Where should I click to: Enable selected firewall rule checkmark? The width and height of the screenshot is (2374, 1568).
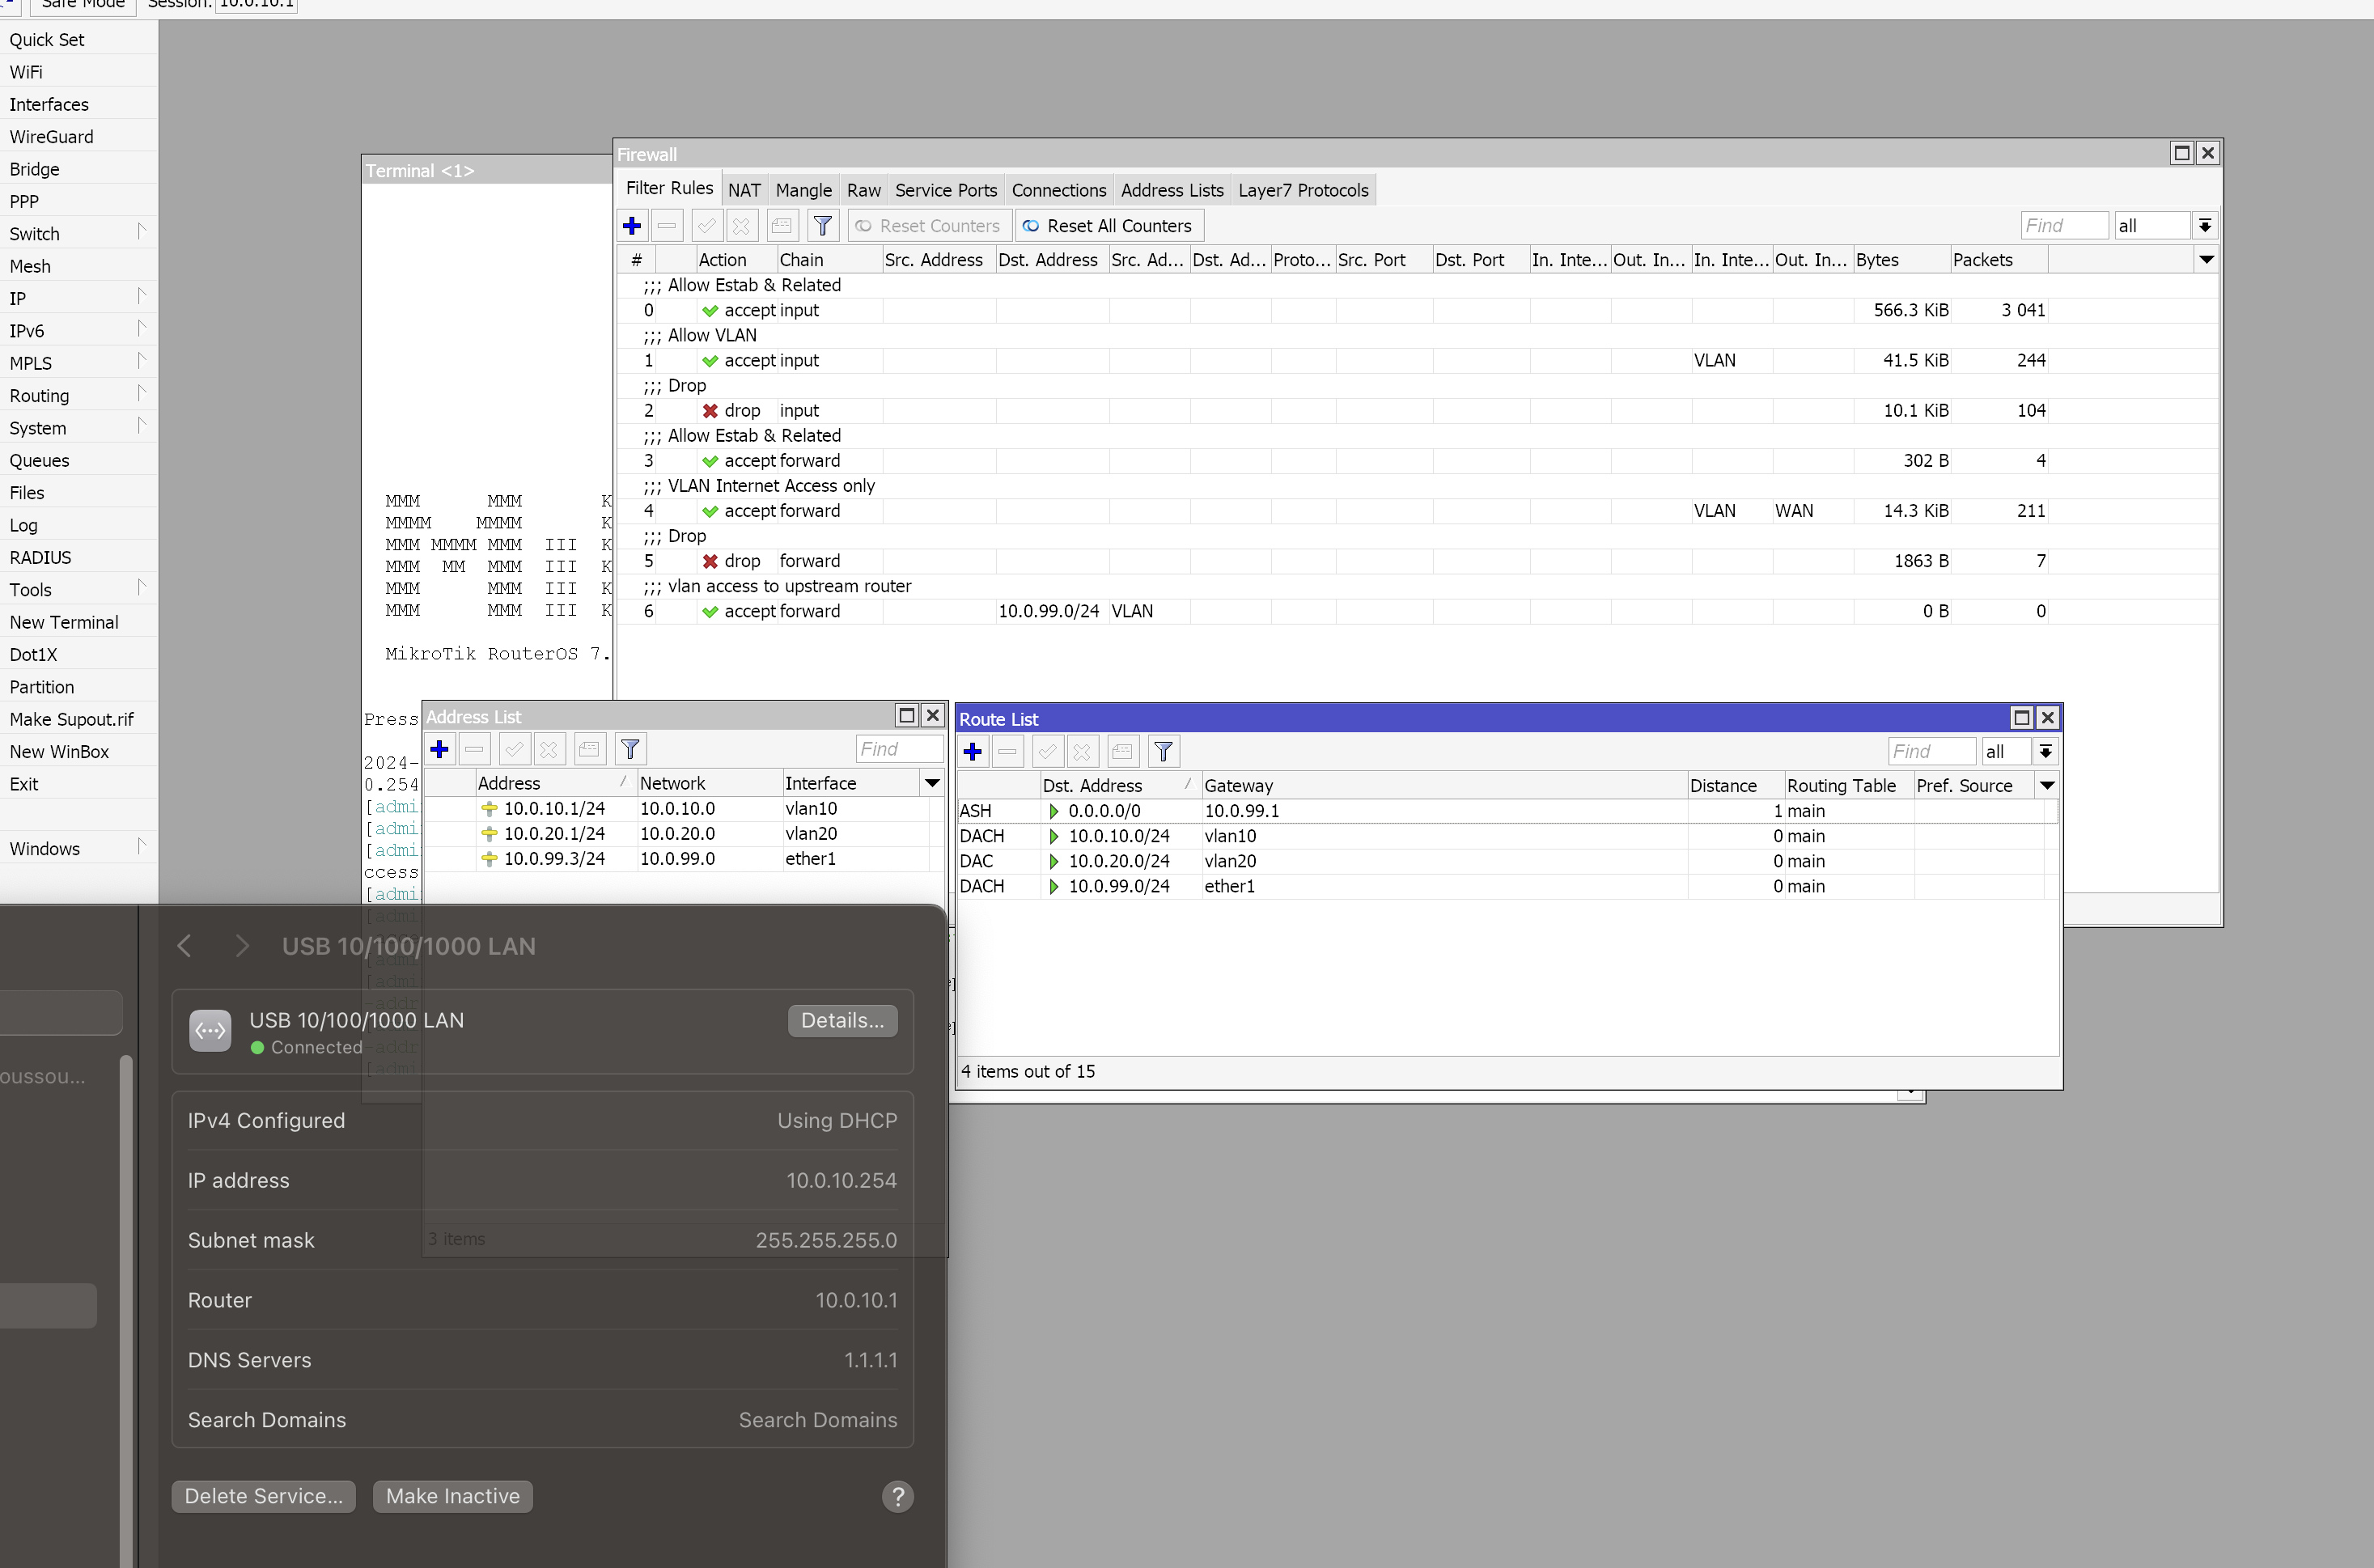(x=706, y=226)
